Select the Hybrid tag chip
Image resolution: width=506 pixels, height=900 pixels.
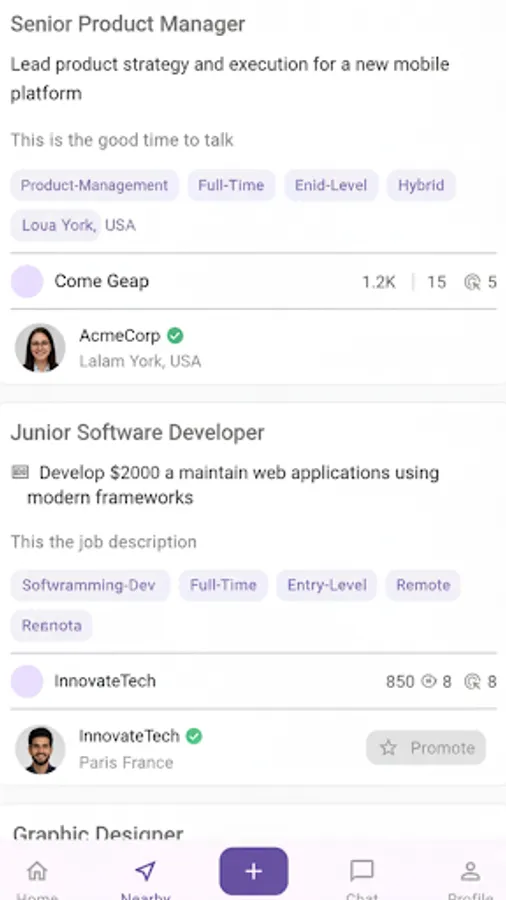[421, 185]
